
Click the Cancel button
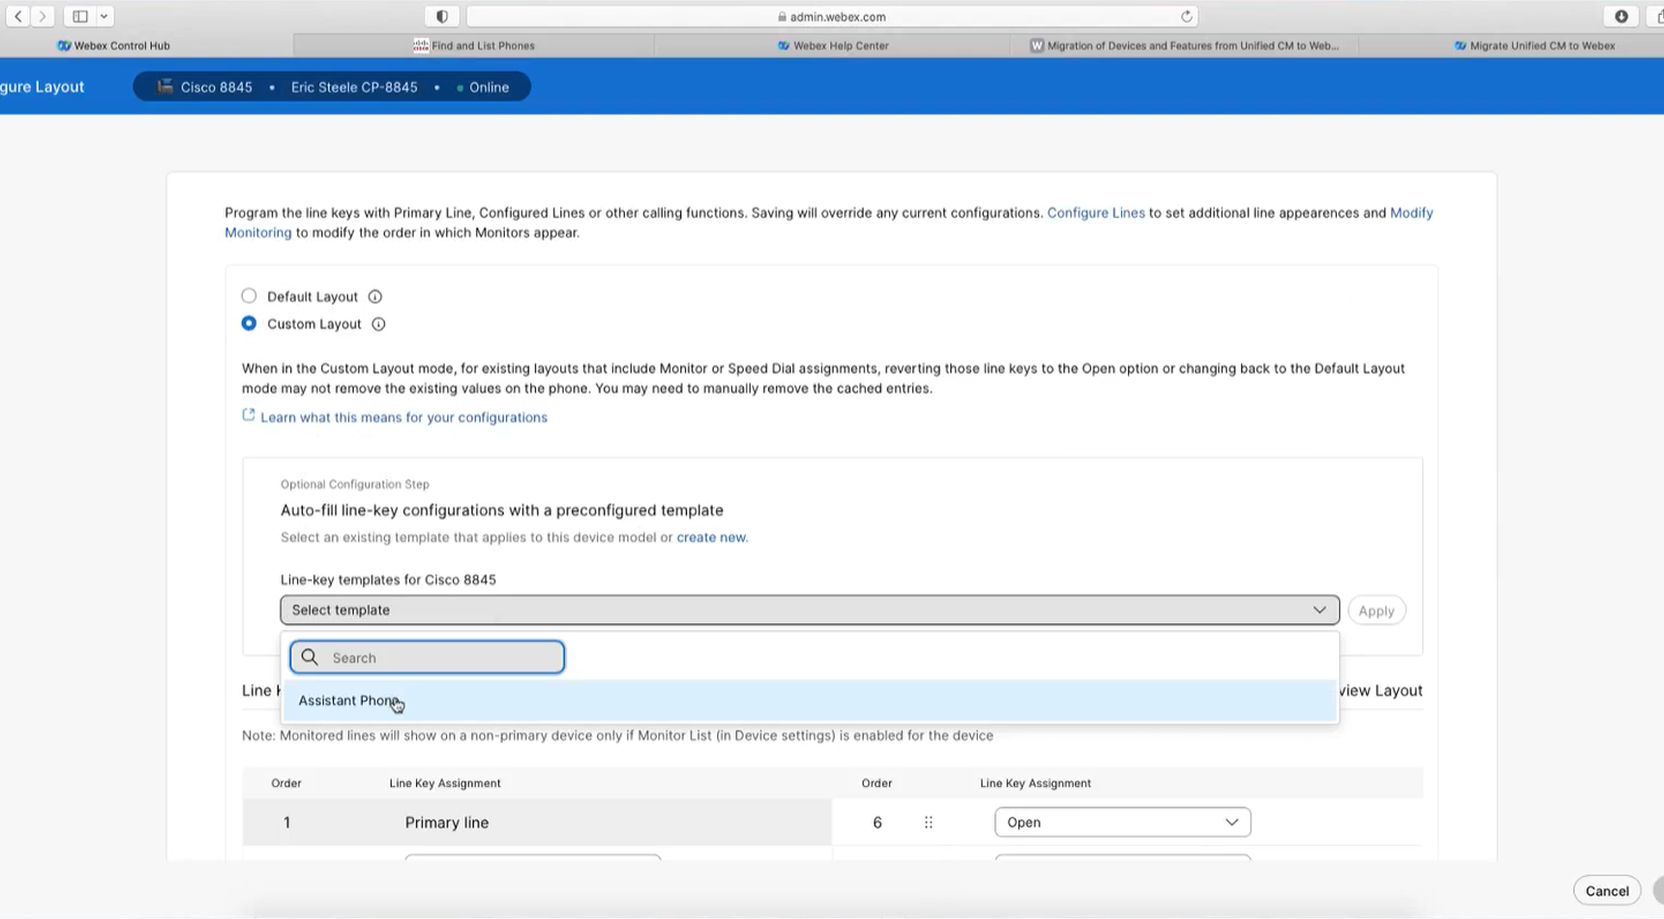tap(1606, 891)
